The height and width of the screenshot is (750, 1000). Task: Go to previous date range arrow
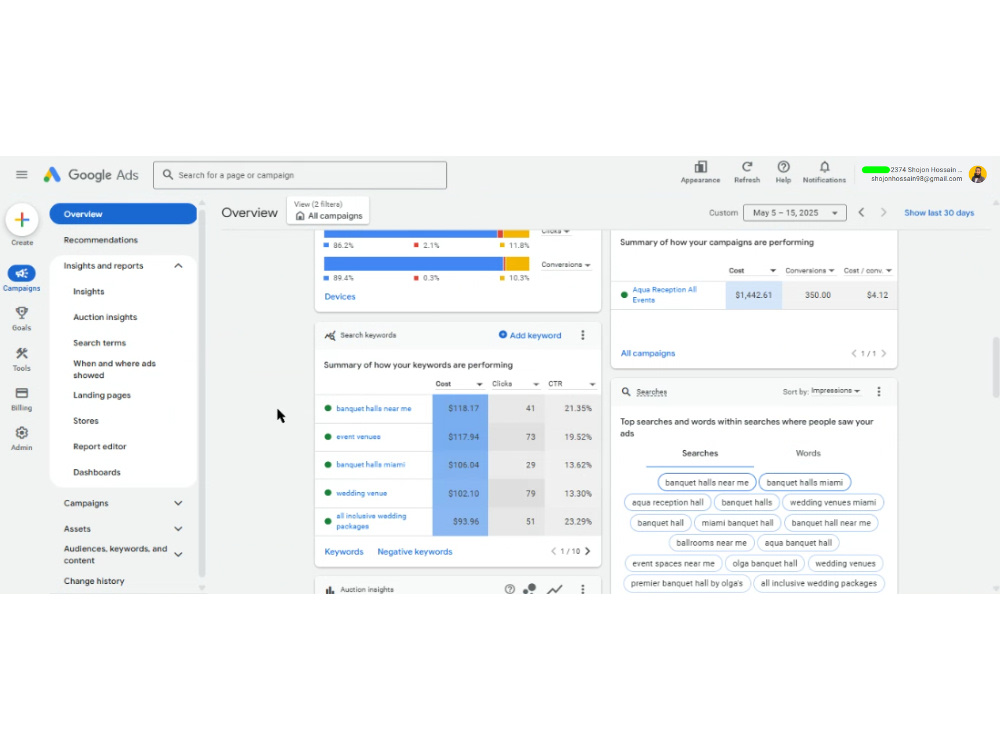(862, 212)
